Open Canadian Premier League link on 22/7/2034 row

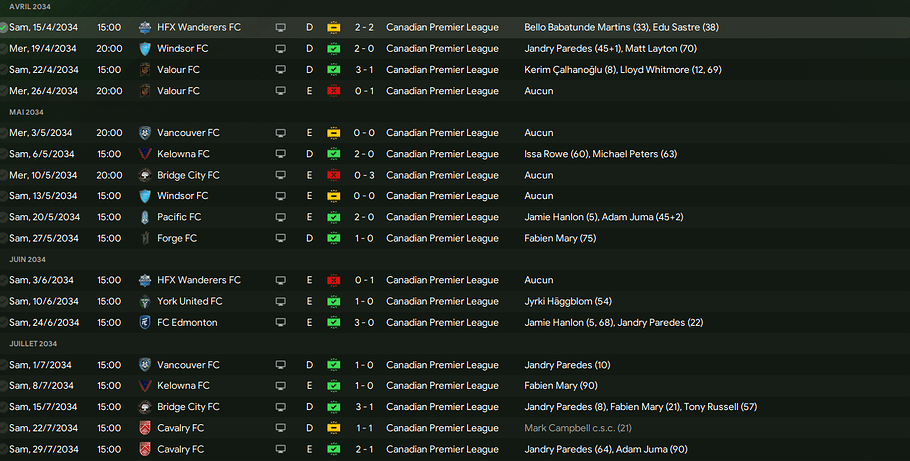pos(442,428)
